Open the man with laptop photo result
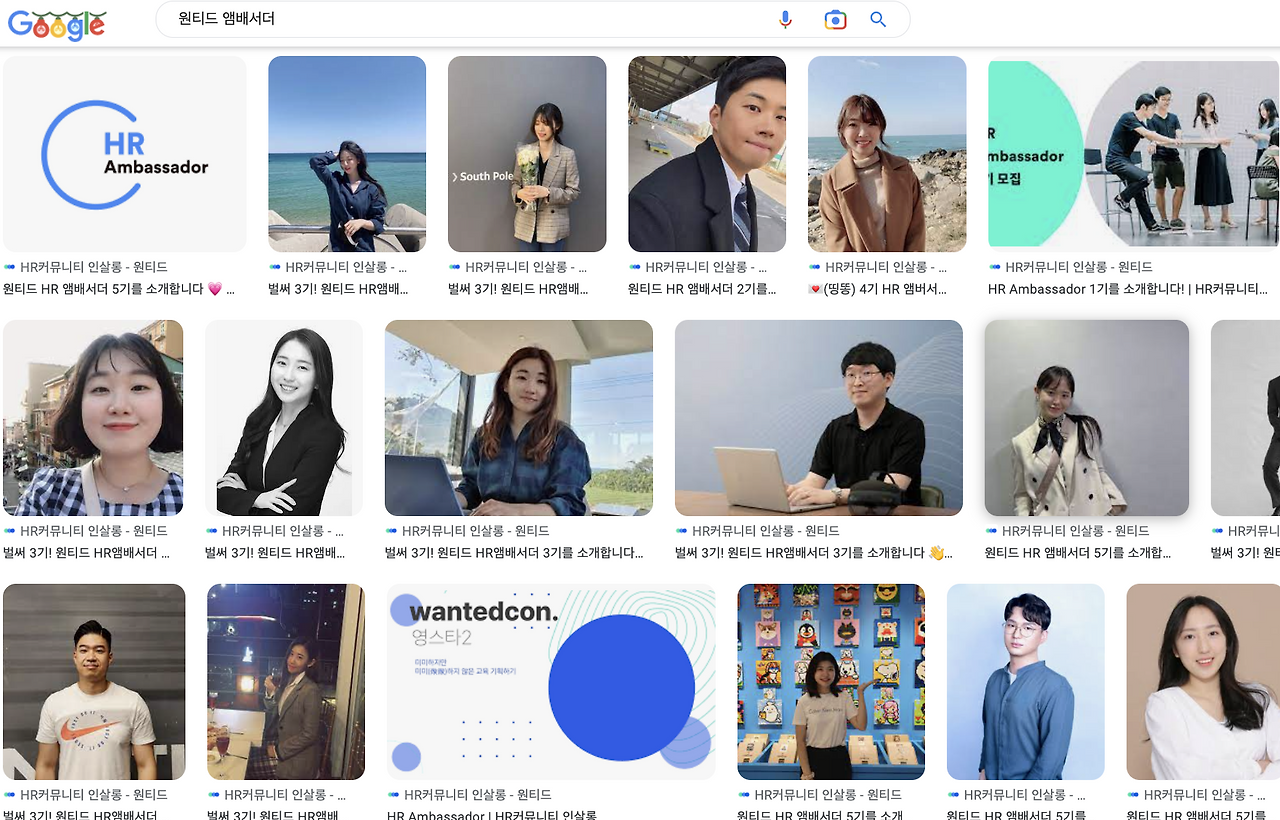The height and width of the screenshot is (820, 1280). tap(818, 417)
